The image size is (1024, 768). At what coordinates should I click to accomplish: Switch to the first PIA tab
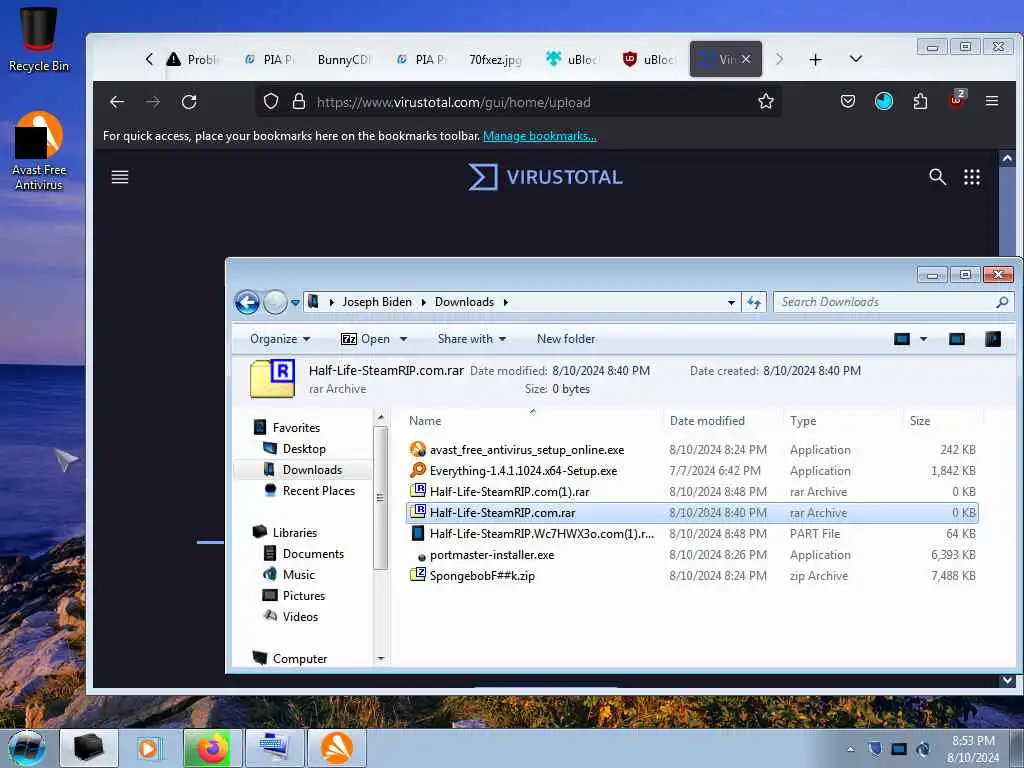[268, 59]
